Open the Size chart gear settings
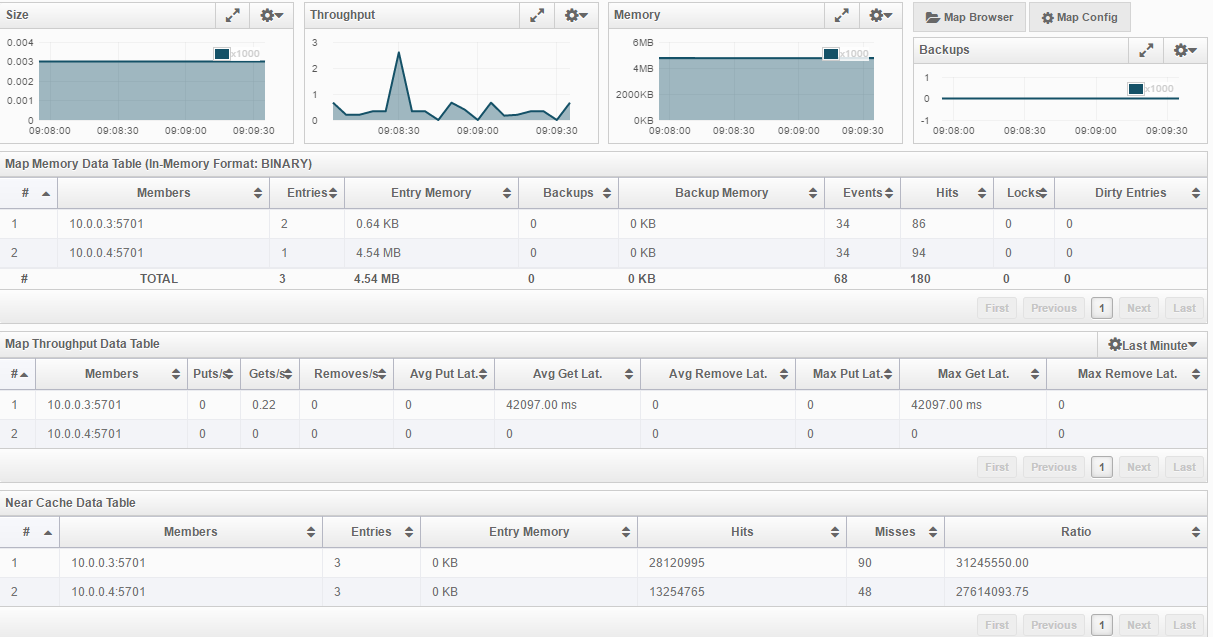The image size is (1213, 637). (271, 15)
